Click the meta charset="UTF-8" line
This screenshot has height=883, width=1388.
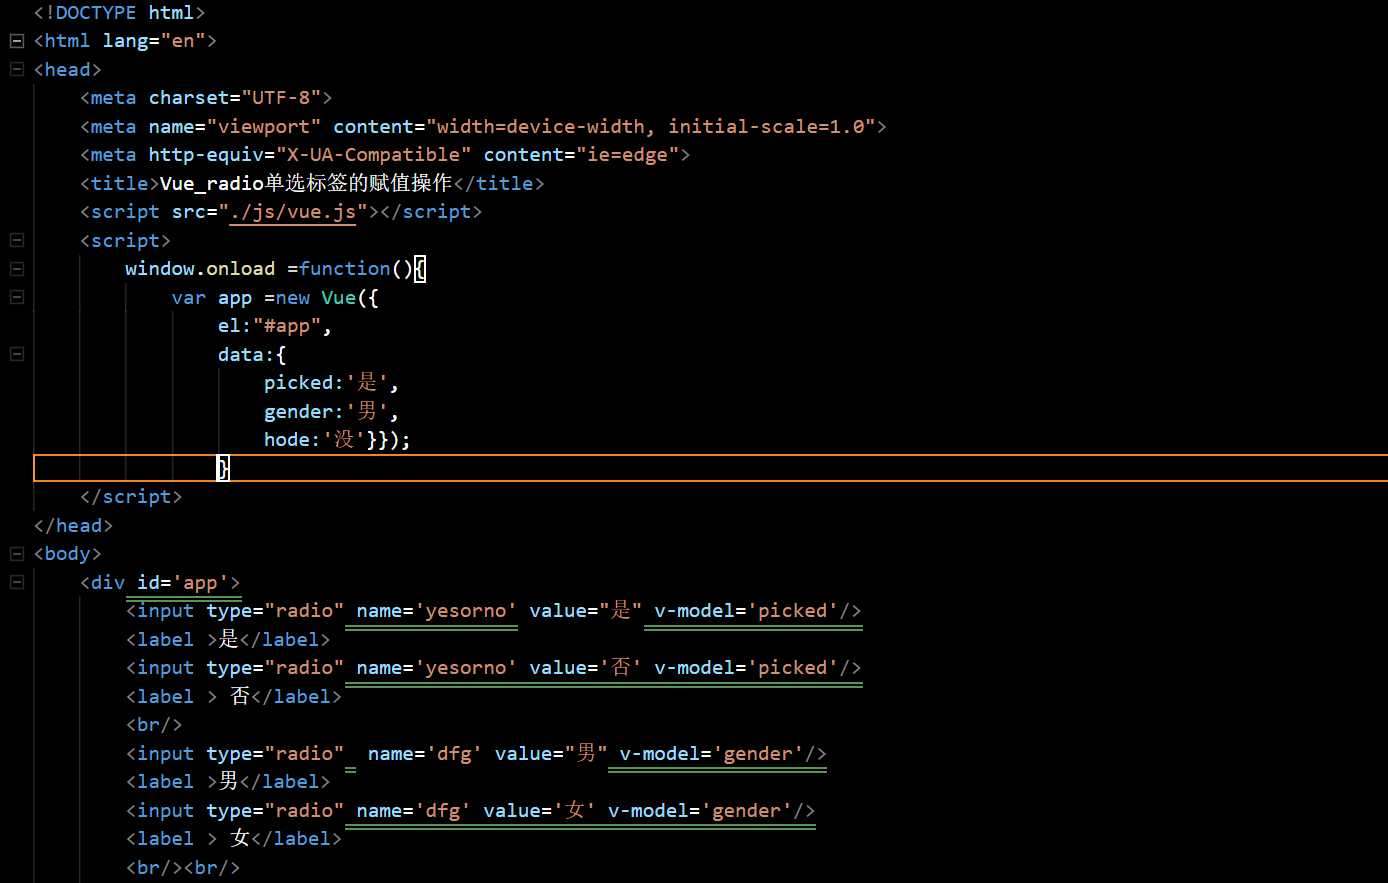[x=206, y=98]
